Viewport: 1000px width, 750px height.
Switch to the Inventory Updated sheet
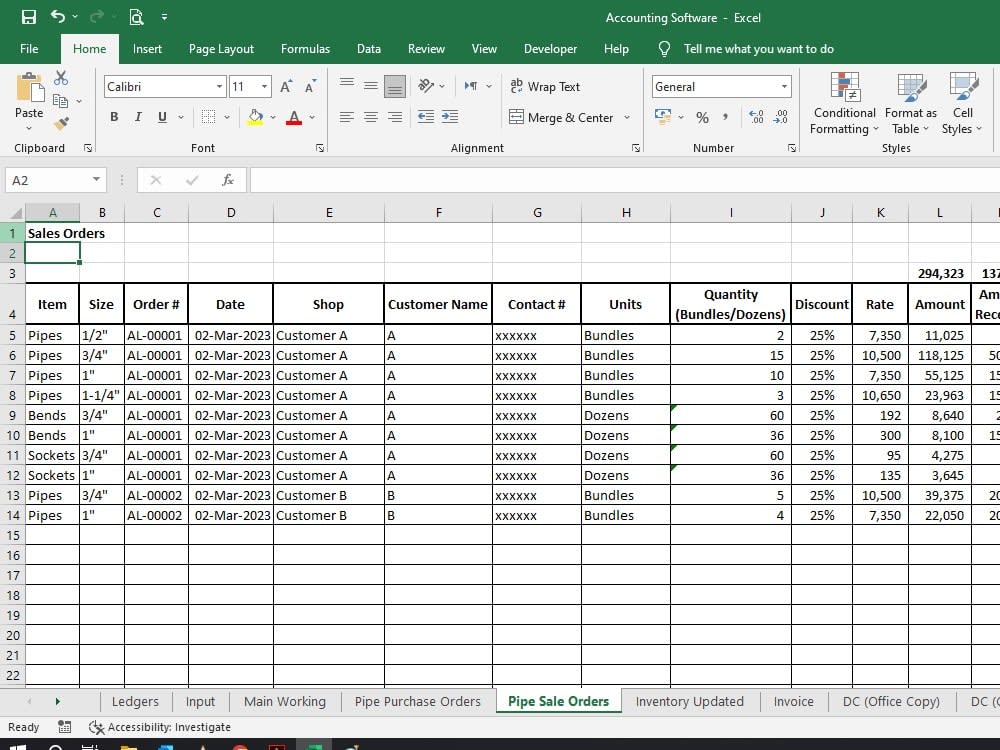click(690, 701)
